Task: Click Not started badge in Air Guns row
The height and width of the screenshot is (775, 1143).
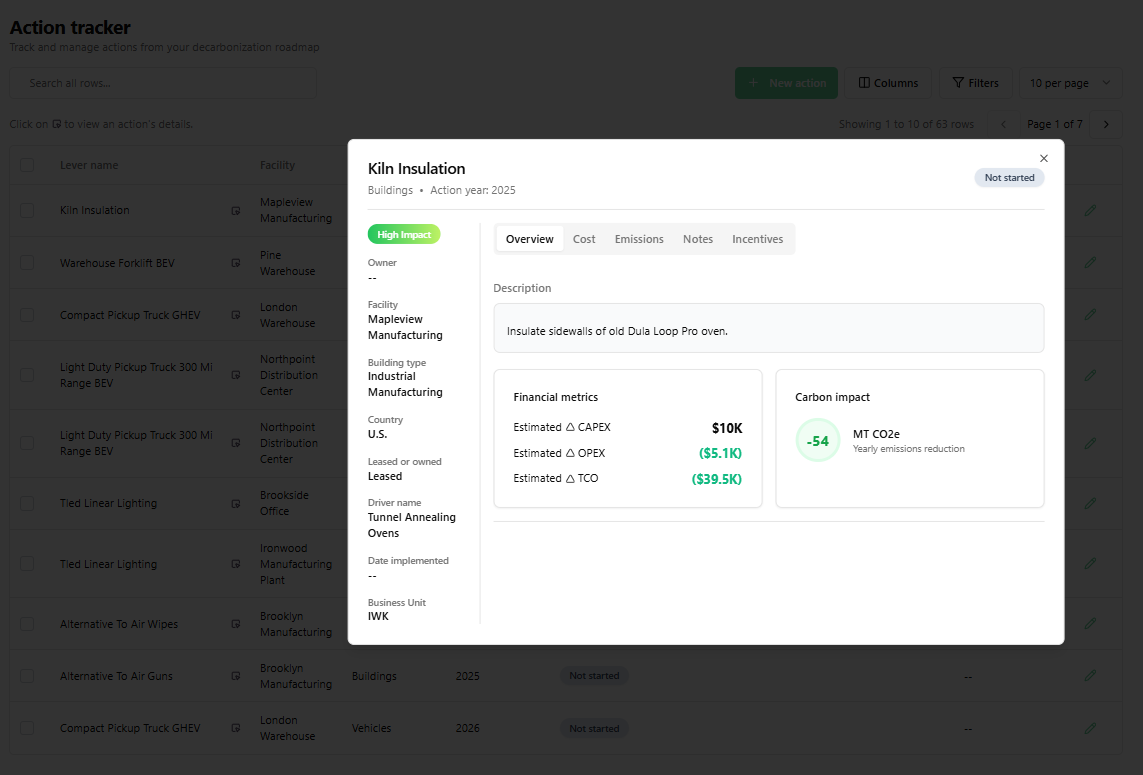Action: 593,676
